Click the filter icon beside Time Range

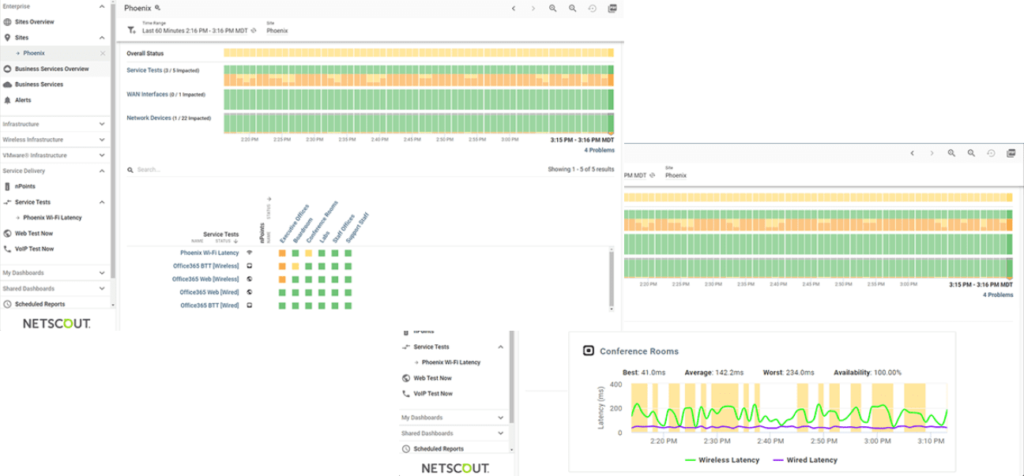point(131,29)
